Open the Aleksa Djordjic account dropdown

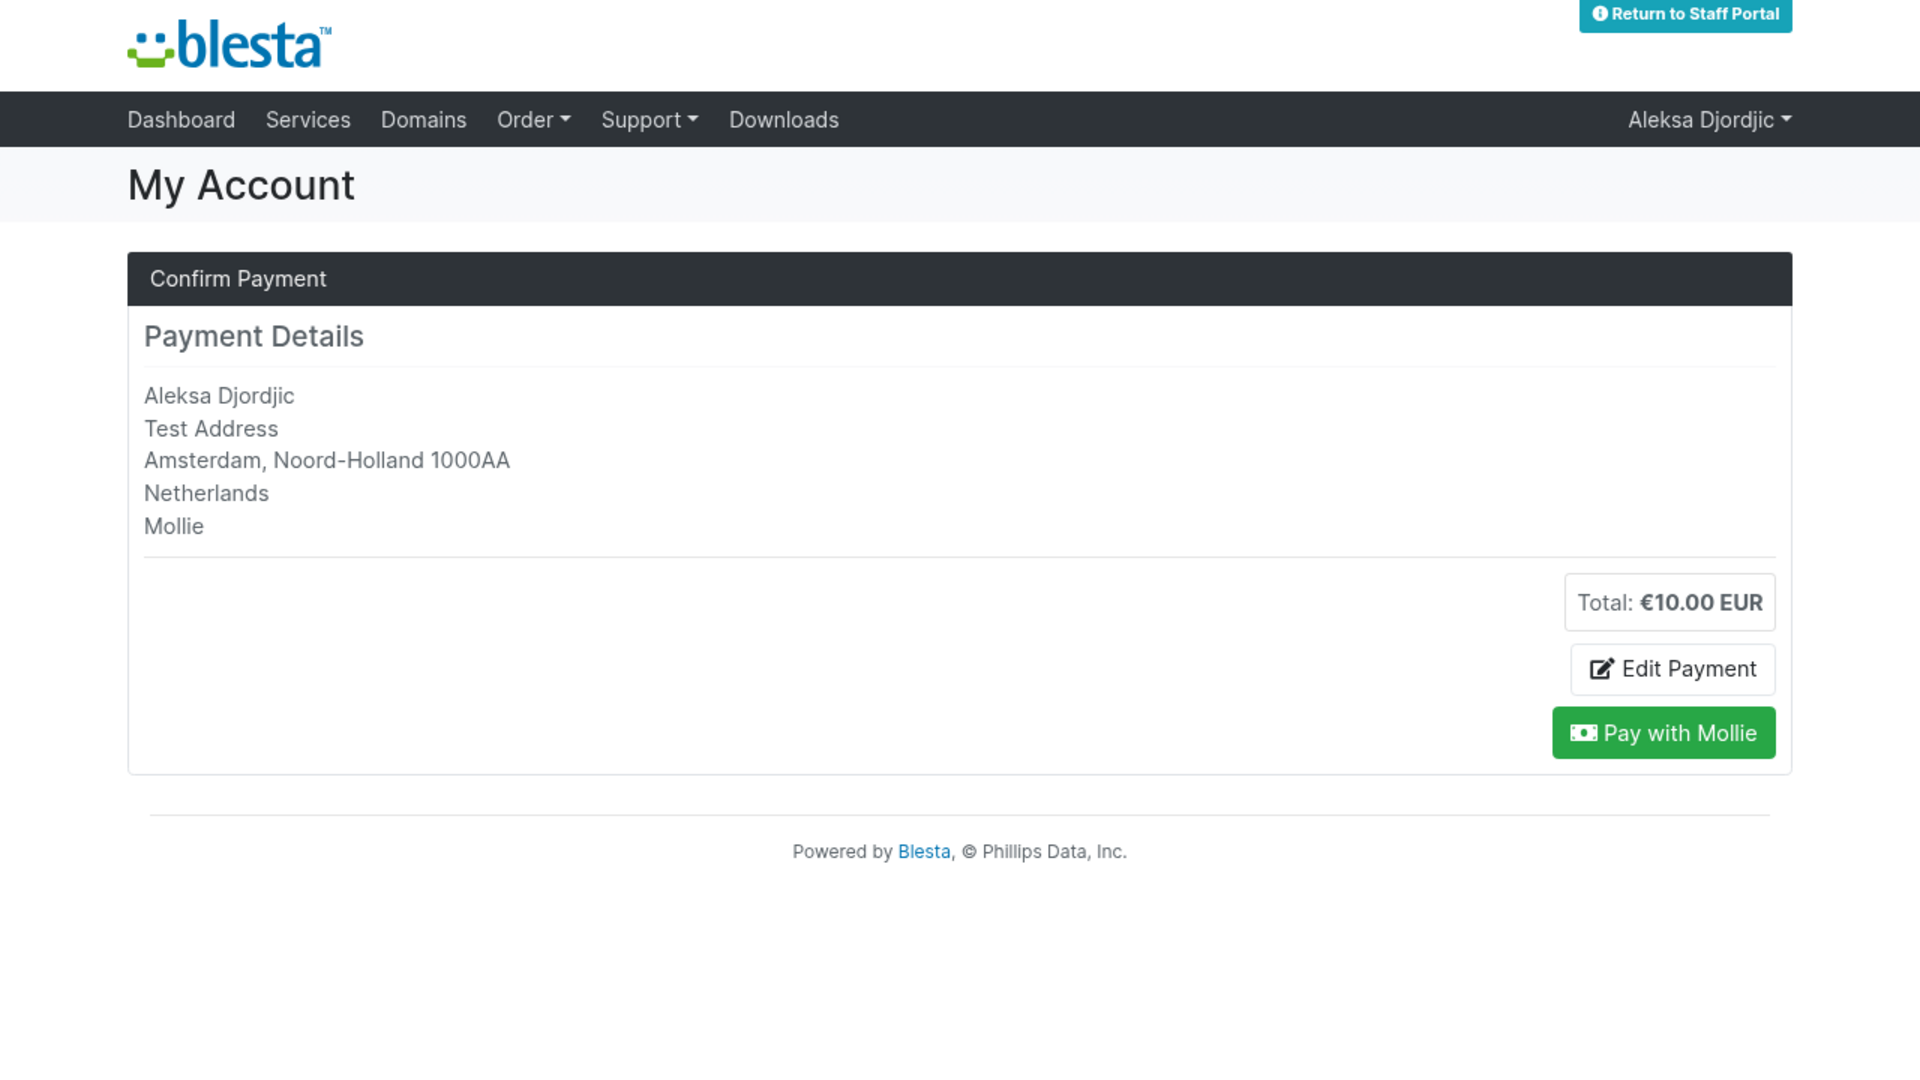click(x=1710, y=120)
